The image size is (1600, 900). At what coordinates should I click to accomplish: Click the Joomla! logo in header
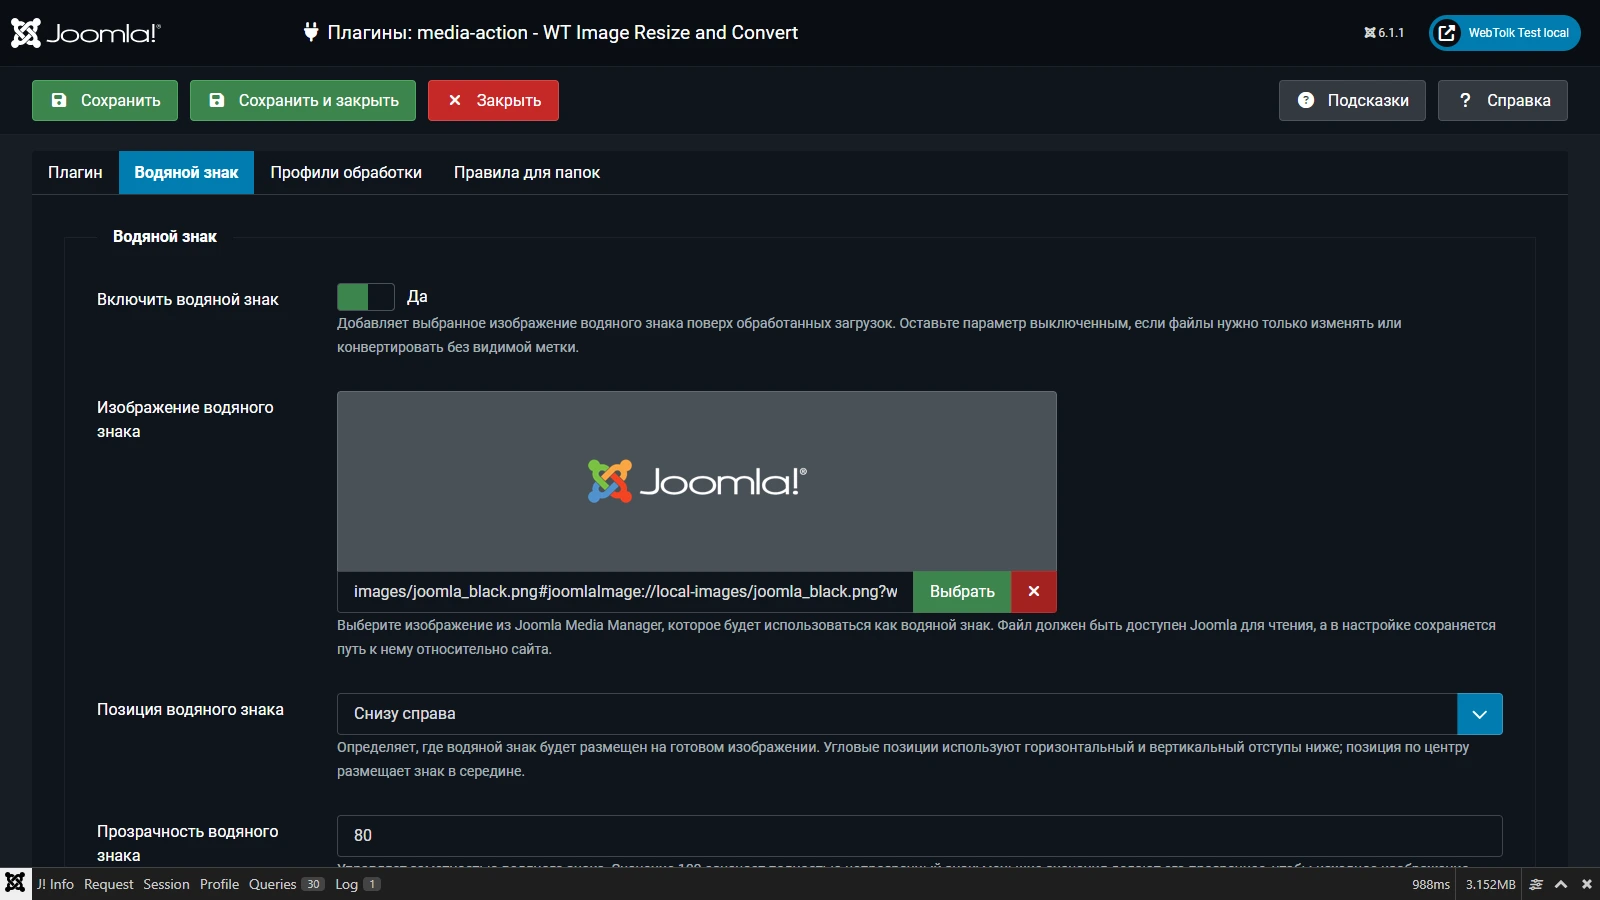point(85,33)
